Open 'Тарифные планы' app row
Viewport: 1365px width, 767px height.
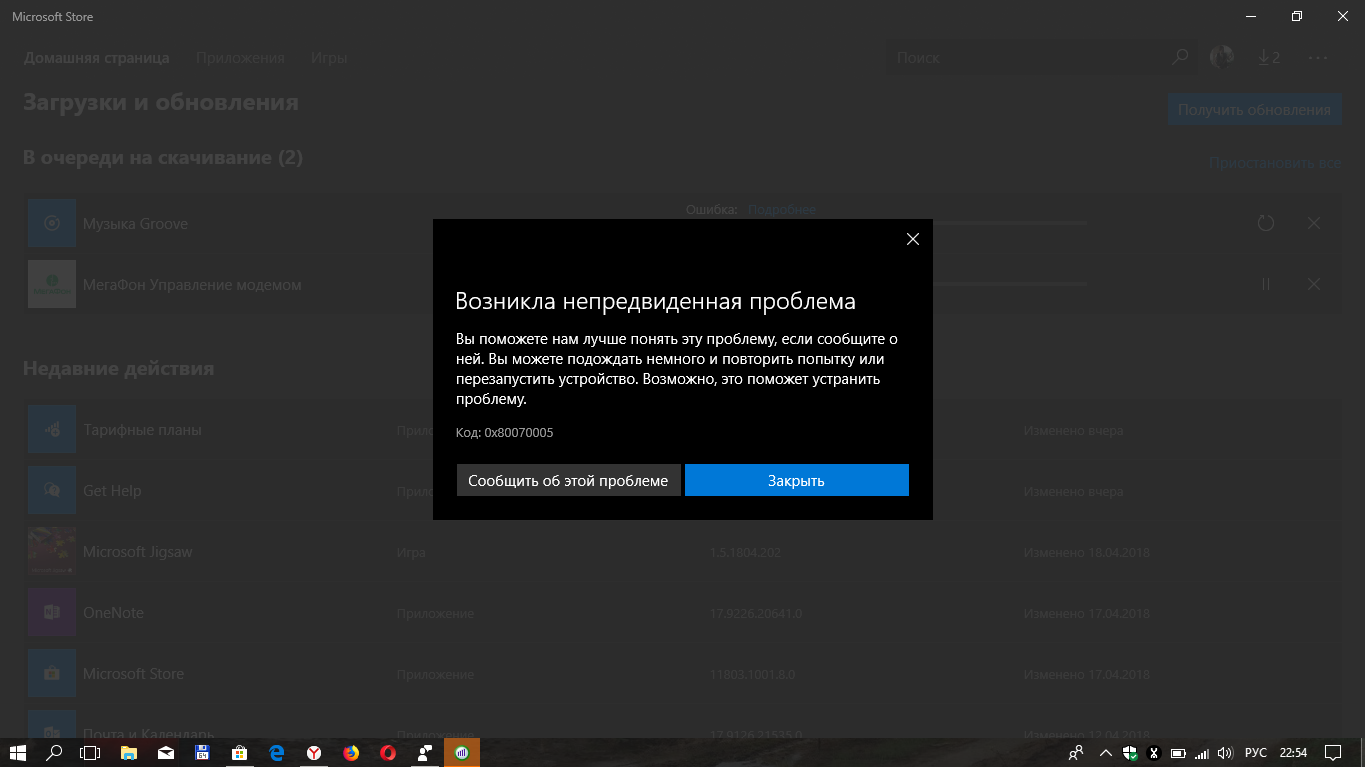(682, 430)
